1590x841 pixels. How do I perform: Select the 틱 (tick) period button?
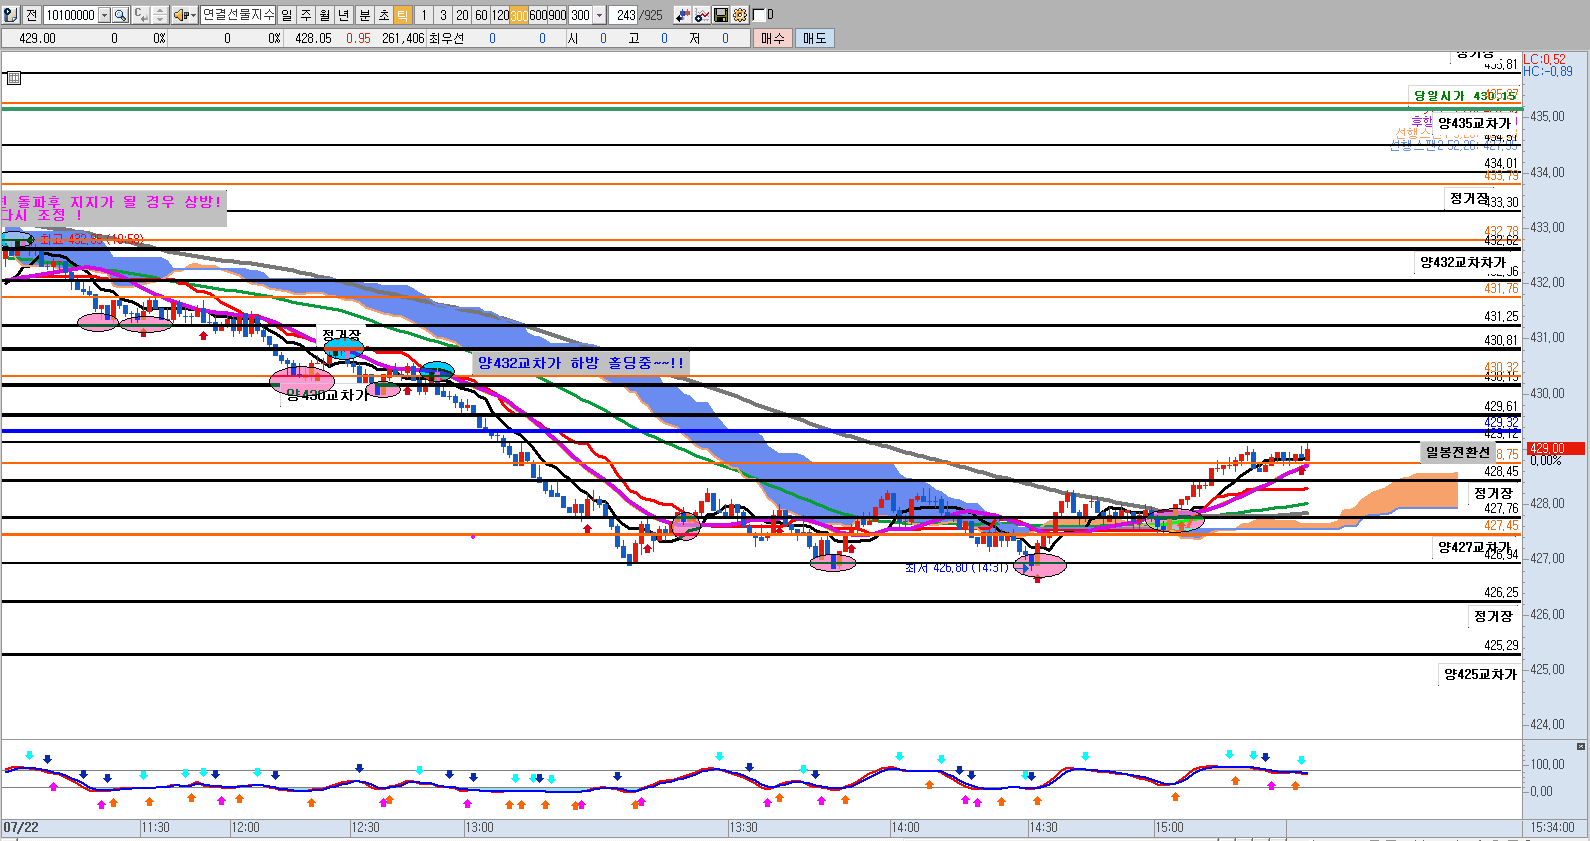(x=402, y=15)
